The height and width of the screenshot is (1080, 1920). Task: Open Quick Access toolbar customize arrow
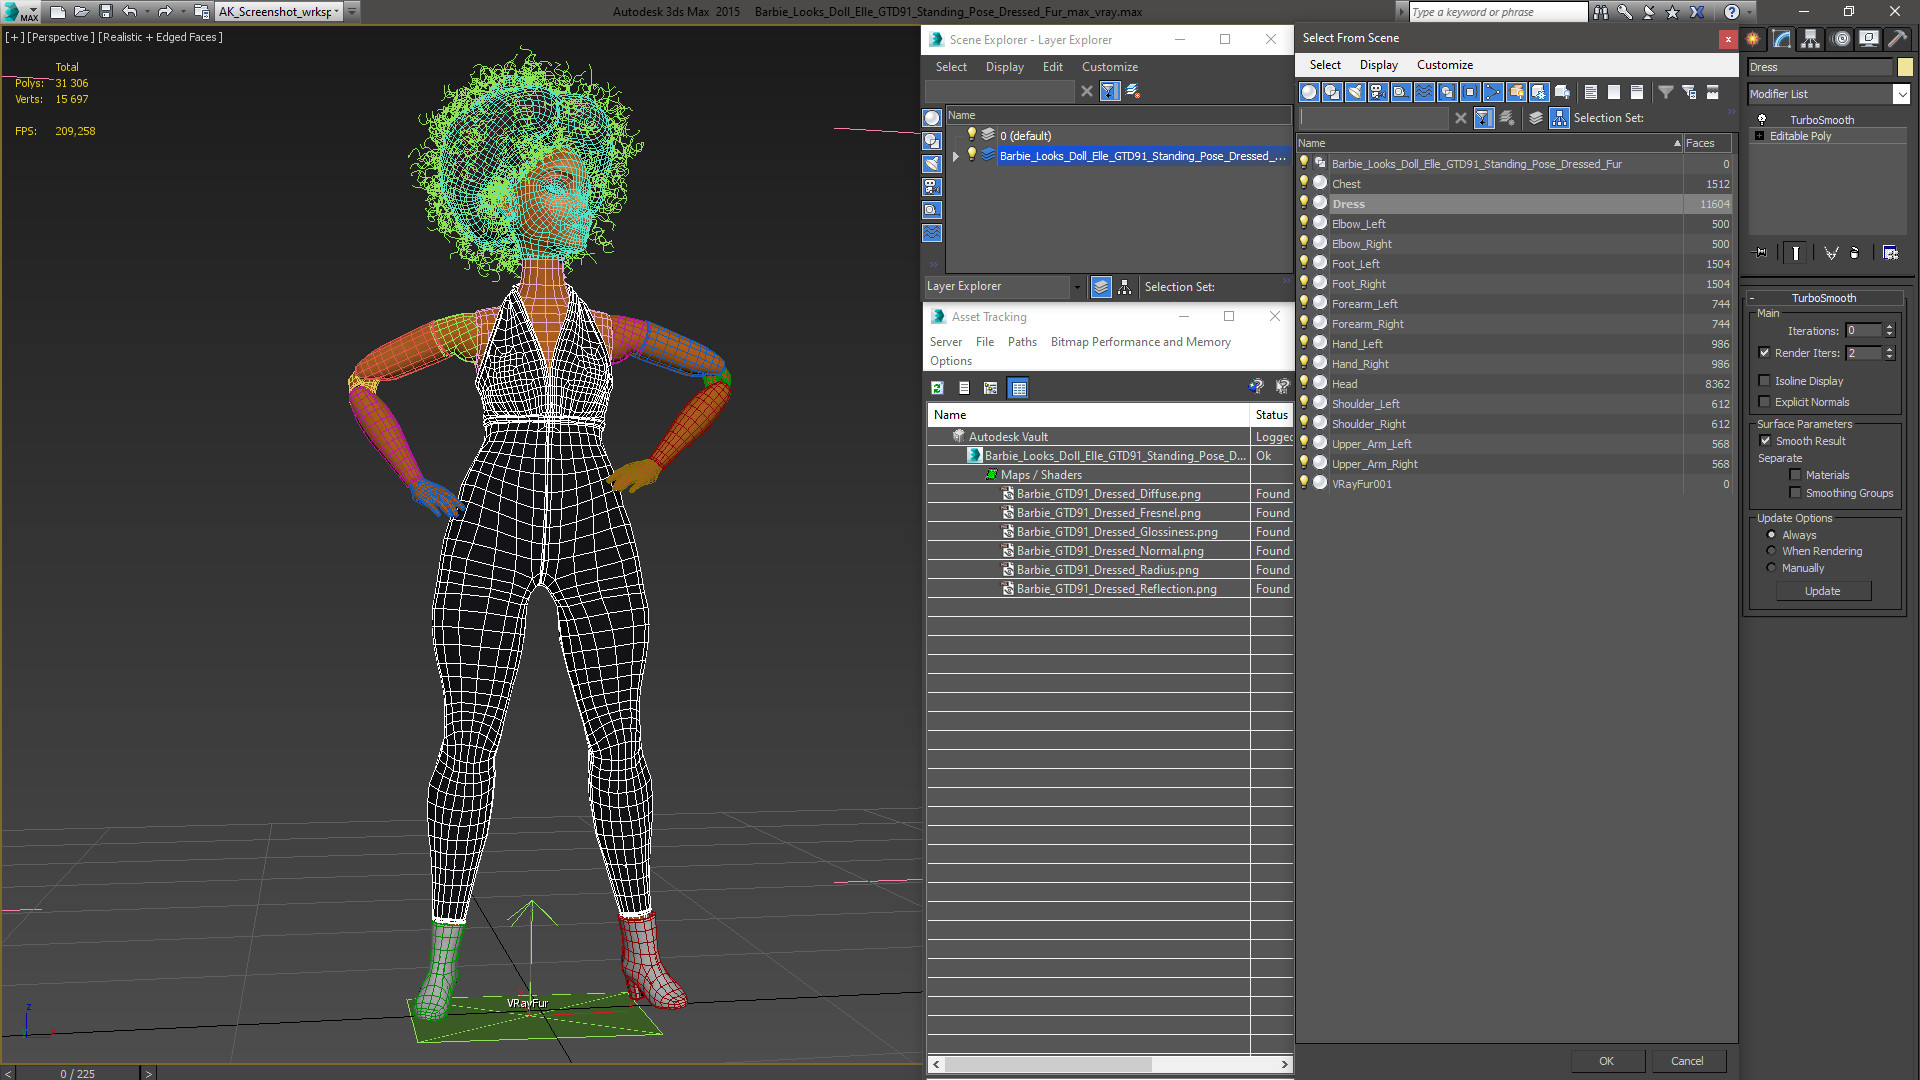352,12
